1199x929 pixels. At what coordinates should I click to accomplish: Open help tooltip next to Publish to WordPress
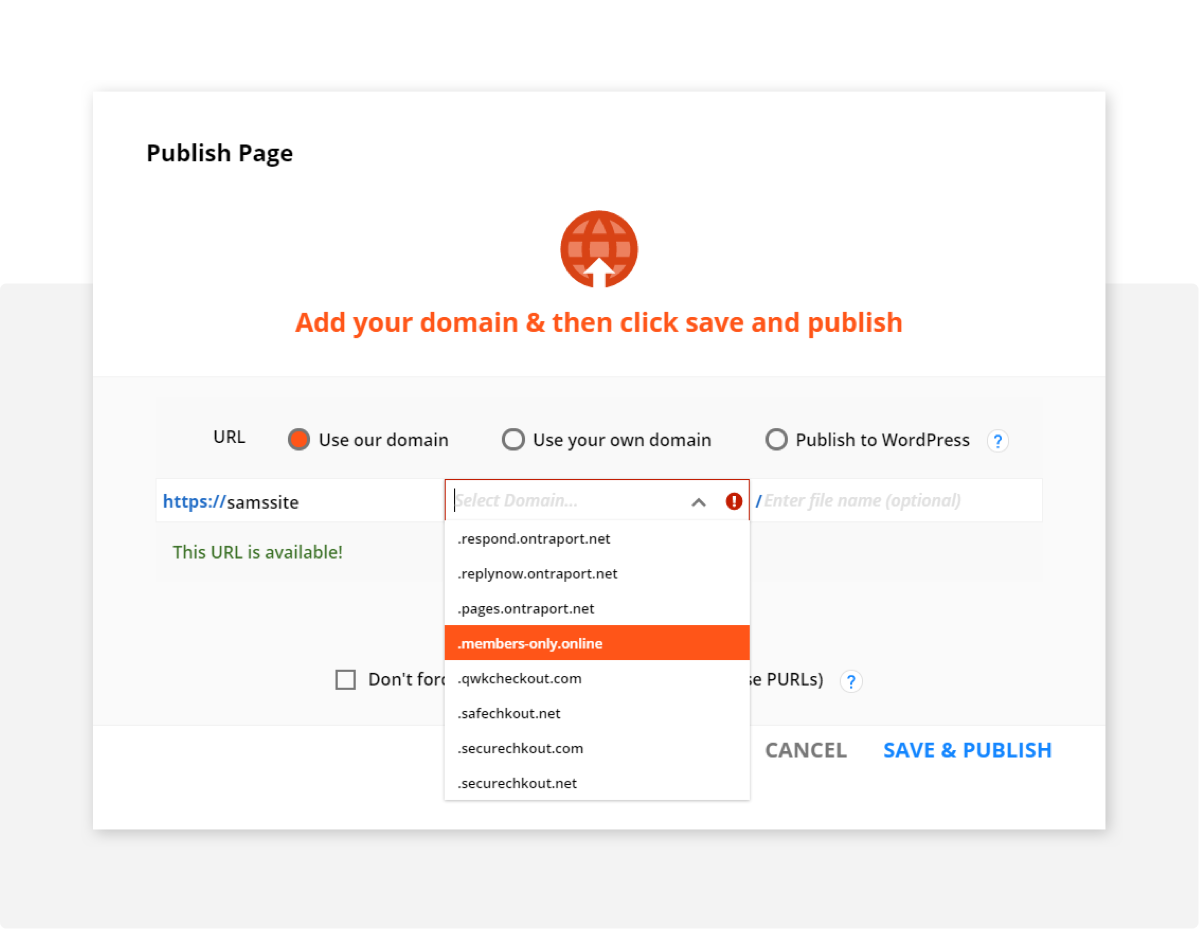997,440
